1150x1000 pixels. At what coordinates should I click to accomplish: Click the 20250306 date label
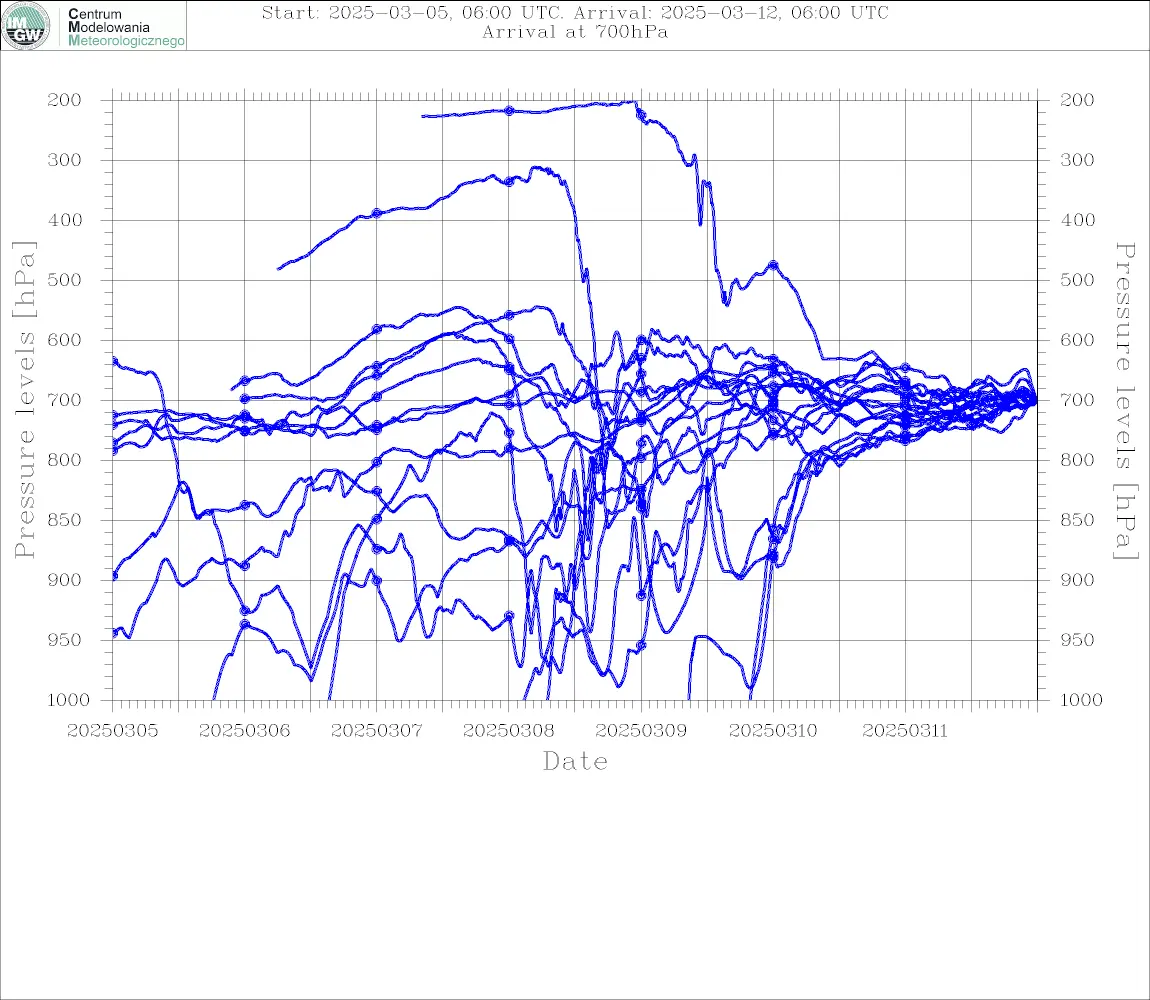244,731
